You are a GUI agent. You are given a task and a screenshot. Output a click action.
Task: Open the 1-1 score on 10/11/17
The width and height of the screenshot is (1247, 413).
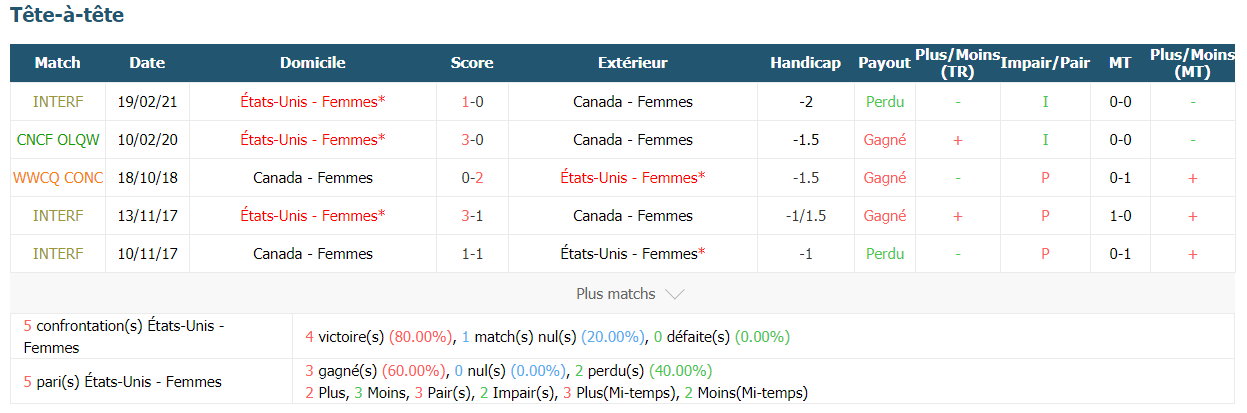tap(472, 254)
